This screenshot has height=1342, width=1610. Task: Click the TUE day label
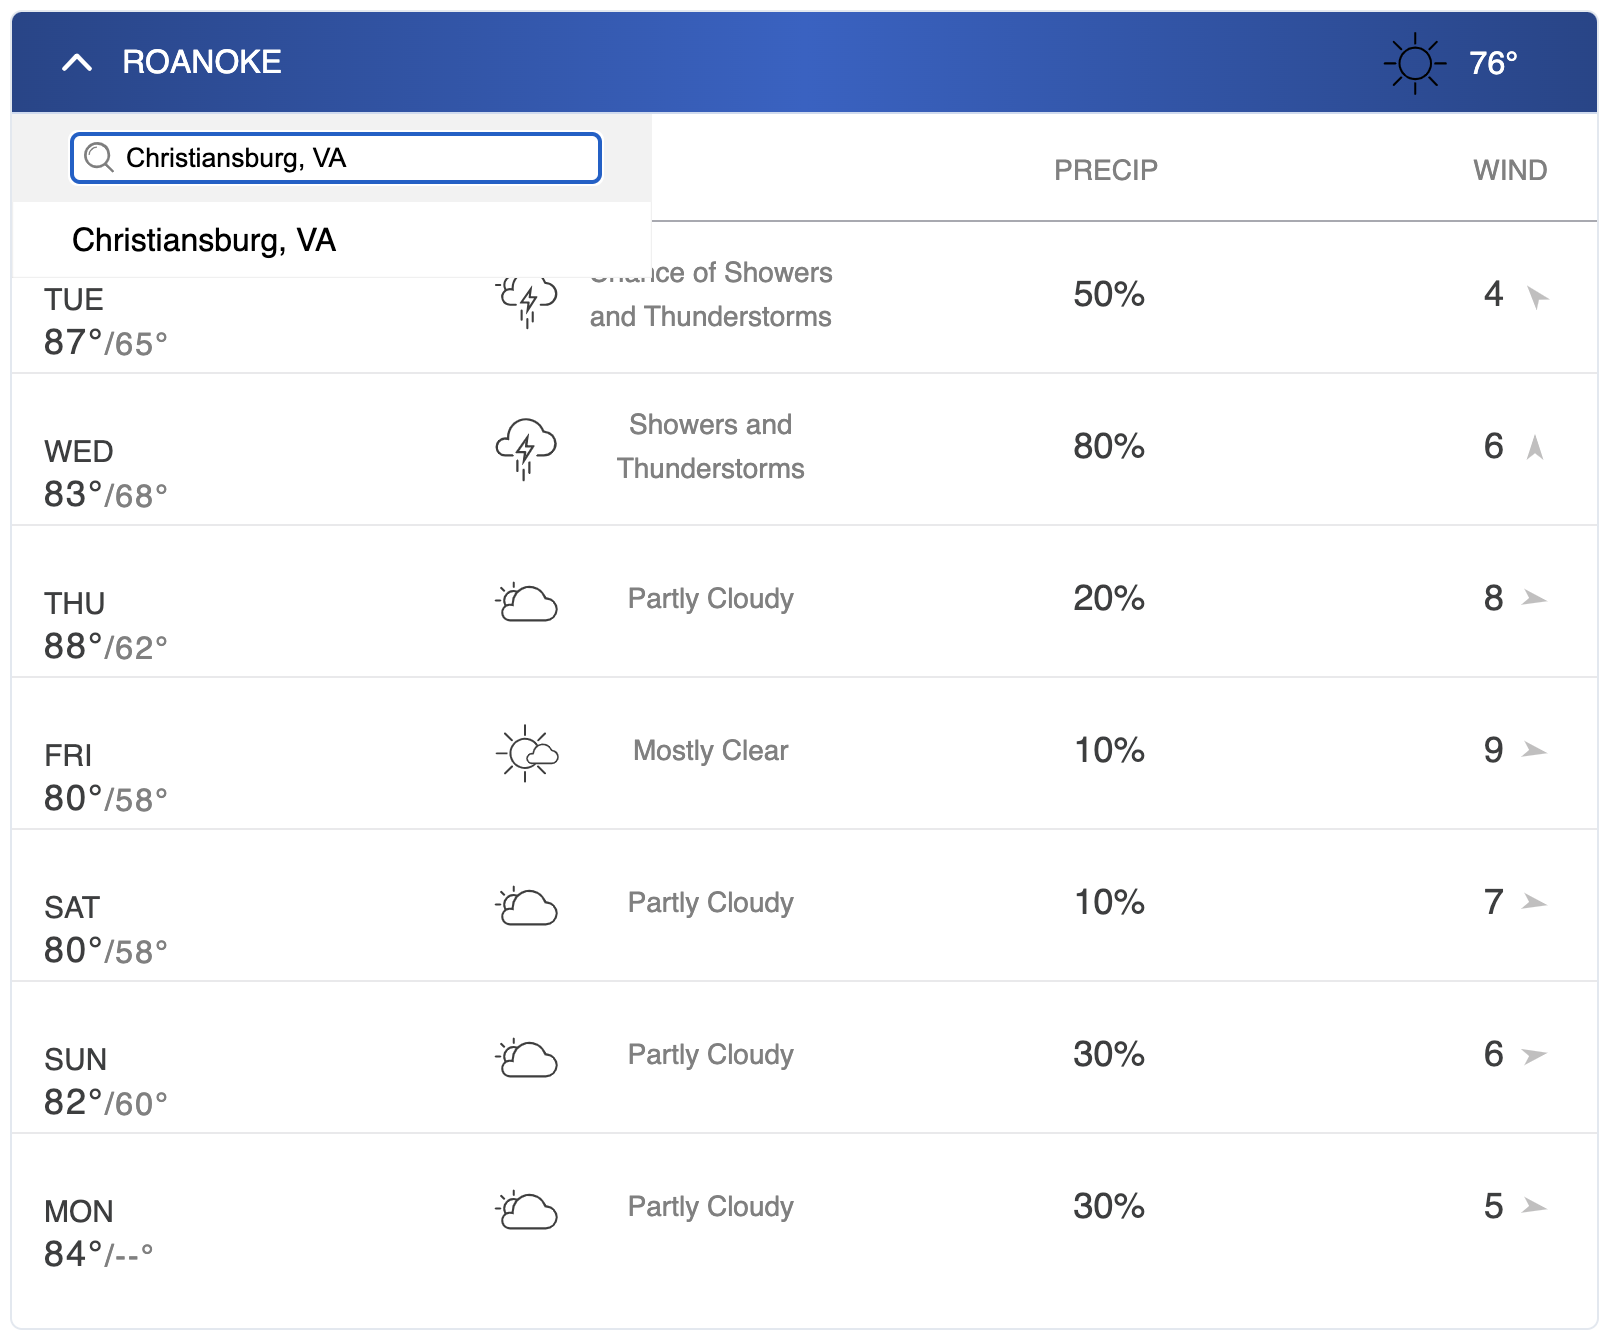(74, 299)
